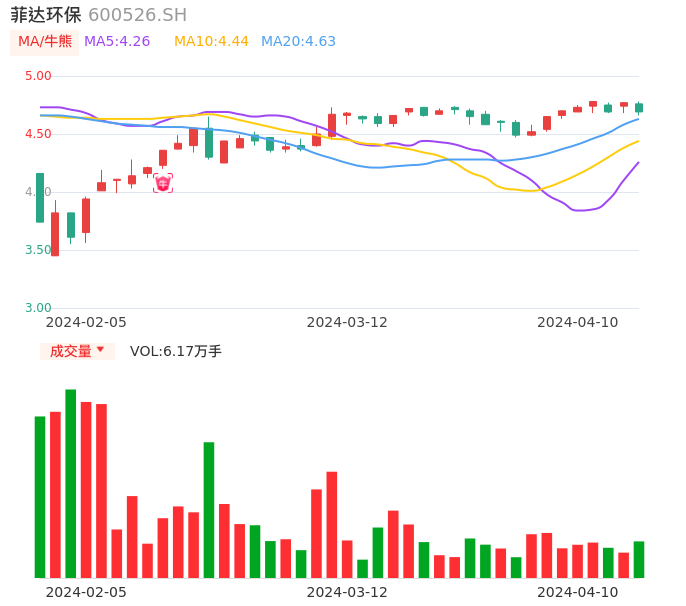This screenshot has height=606, width=686.
Task: Toggle the MA20:4.63 legend label
Action: pos(298,42)
